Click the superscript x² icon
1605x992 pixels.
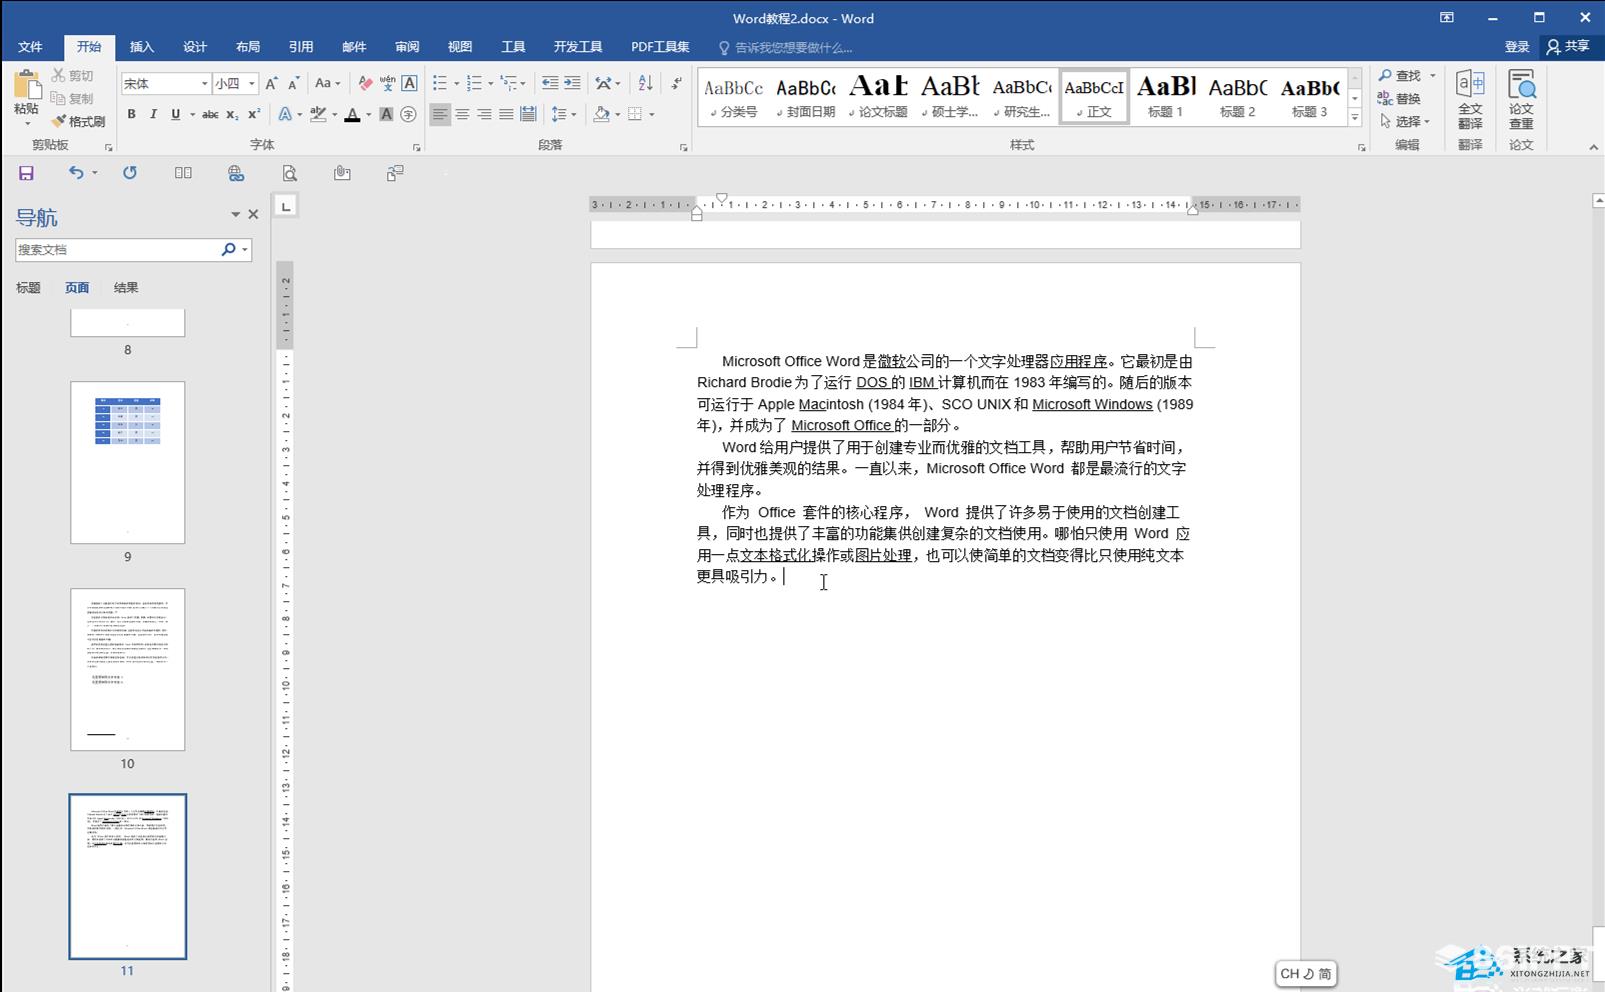(x=254, y=115)
